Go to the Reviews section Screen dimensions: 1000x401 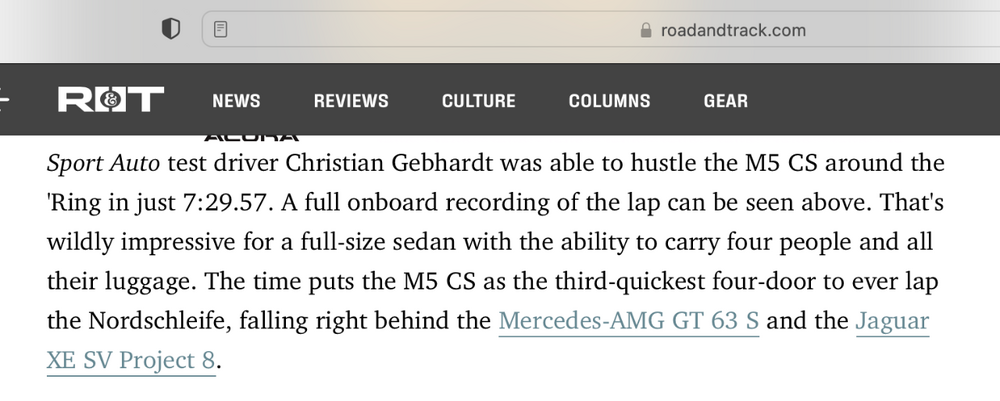tap(351, 101)
